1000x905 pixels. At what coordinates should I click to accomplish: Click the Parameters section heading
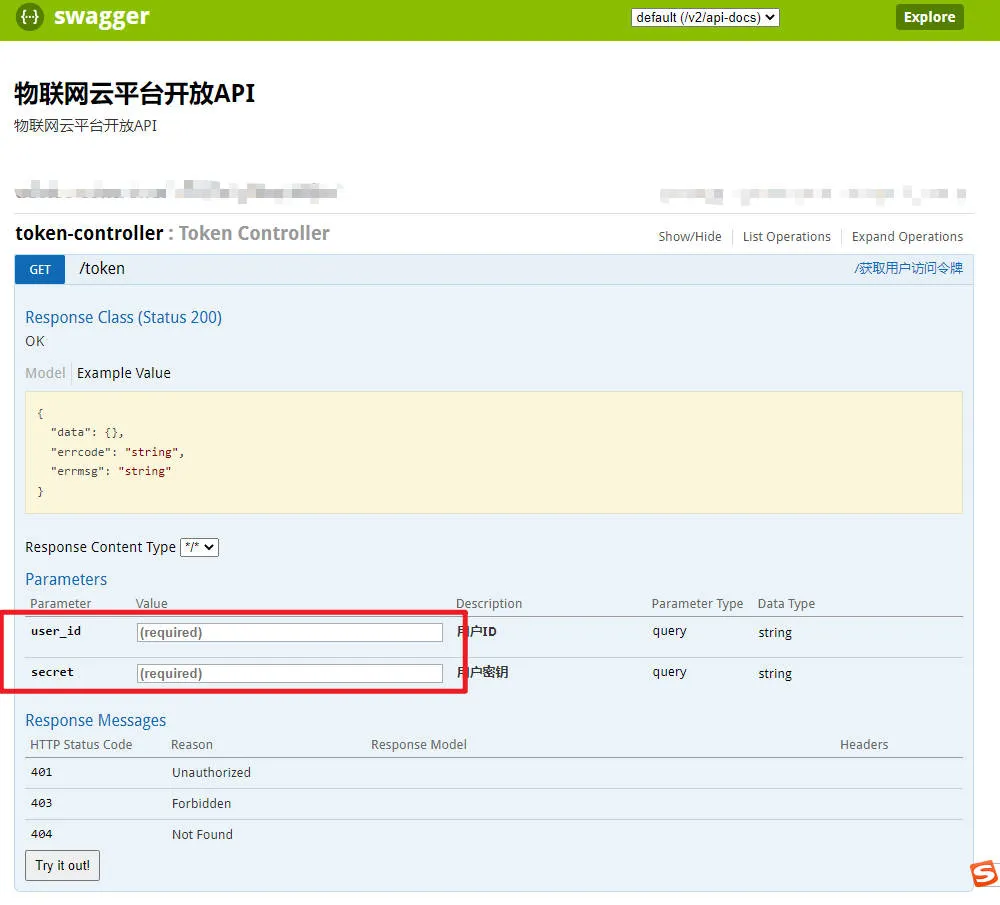(66, 579)
